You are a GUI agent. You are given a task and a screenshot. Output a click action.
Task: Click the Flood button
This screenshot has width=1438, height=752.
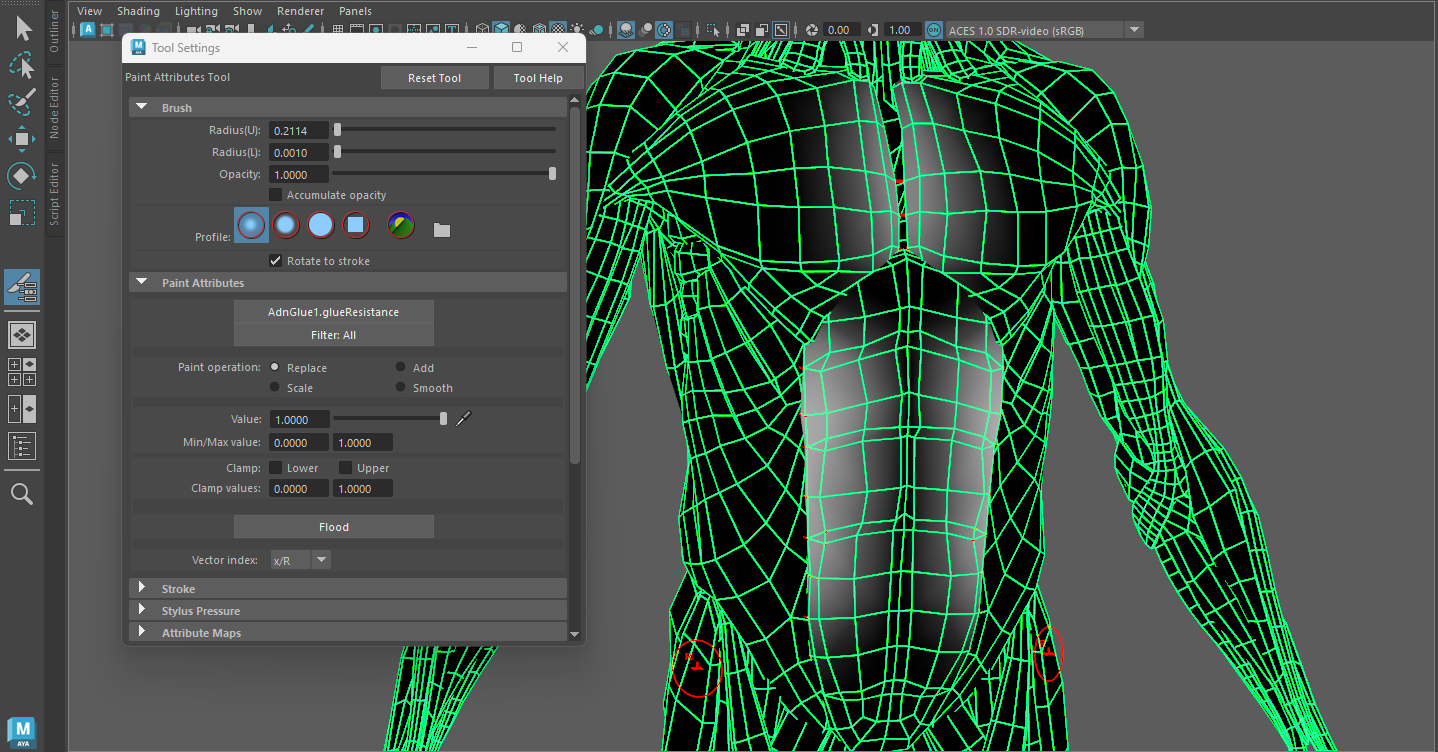[x=334, y=527]
